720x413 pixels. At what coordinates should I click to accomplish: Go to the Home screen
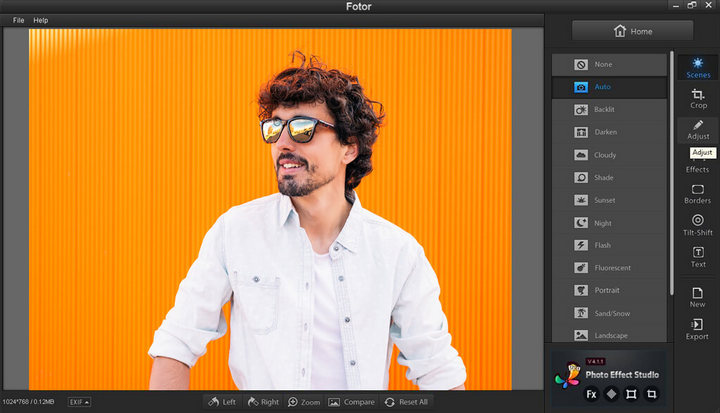(632, 31)
